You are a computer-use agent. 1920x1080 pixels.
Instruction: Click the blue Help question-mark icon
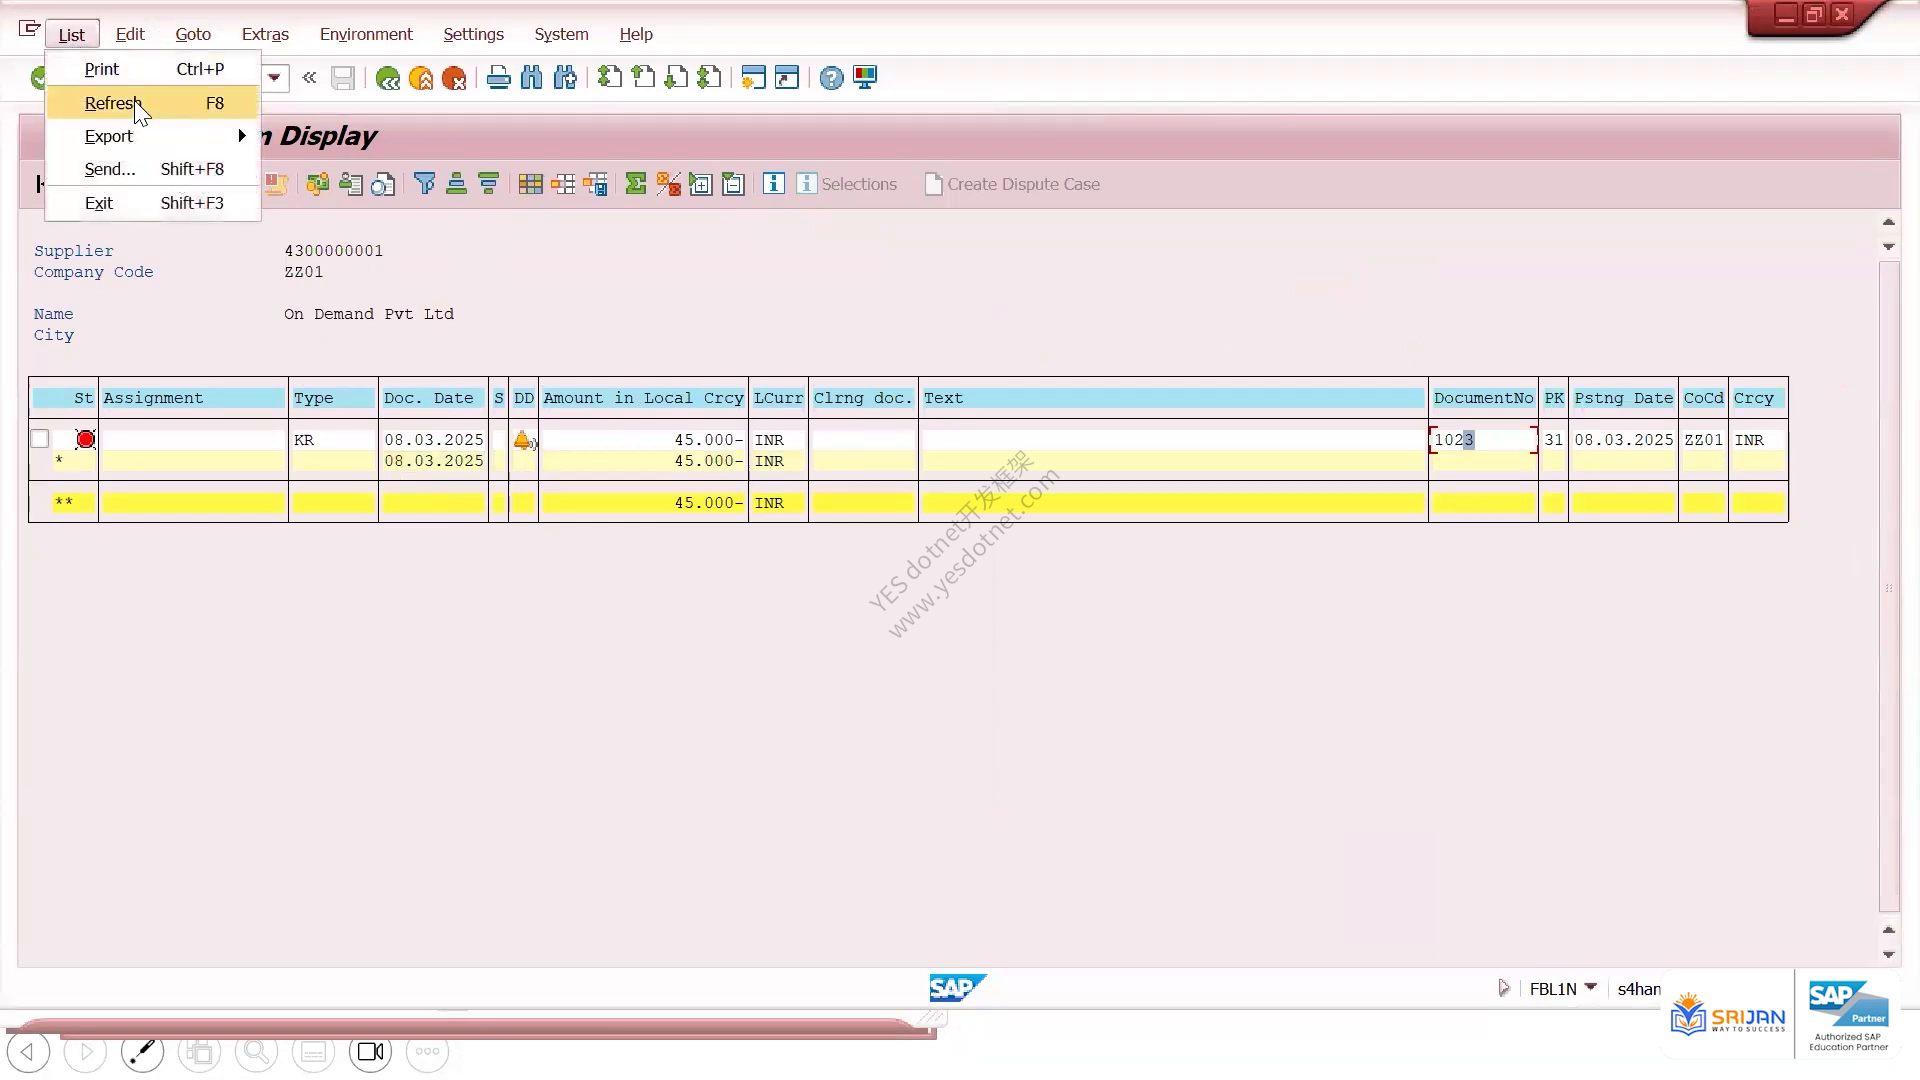pyautogui.click(x=831, y=78)
